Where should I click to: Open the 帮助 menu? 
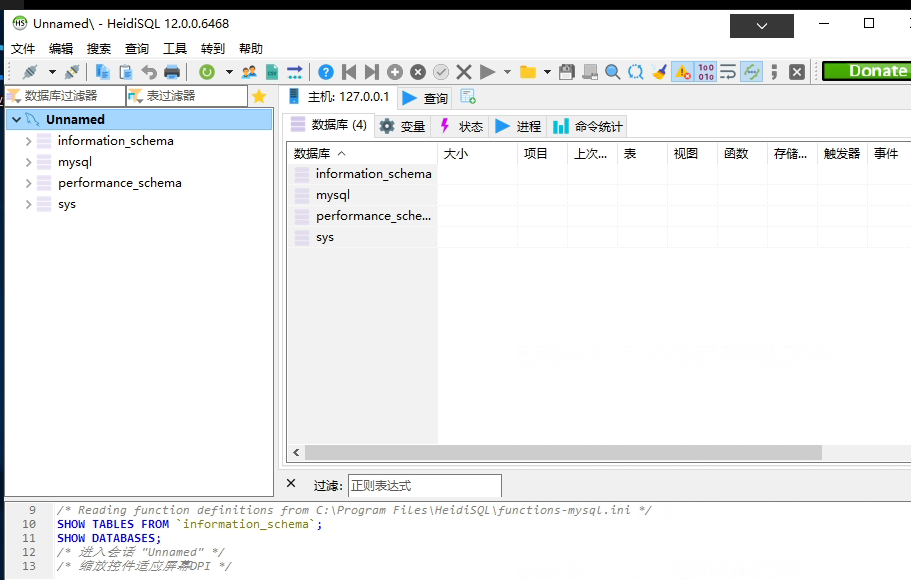[x=251, y=49]
